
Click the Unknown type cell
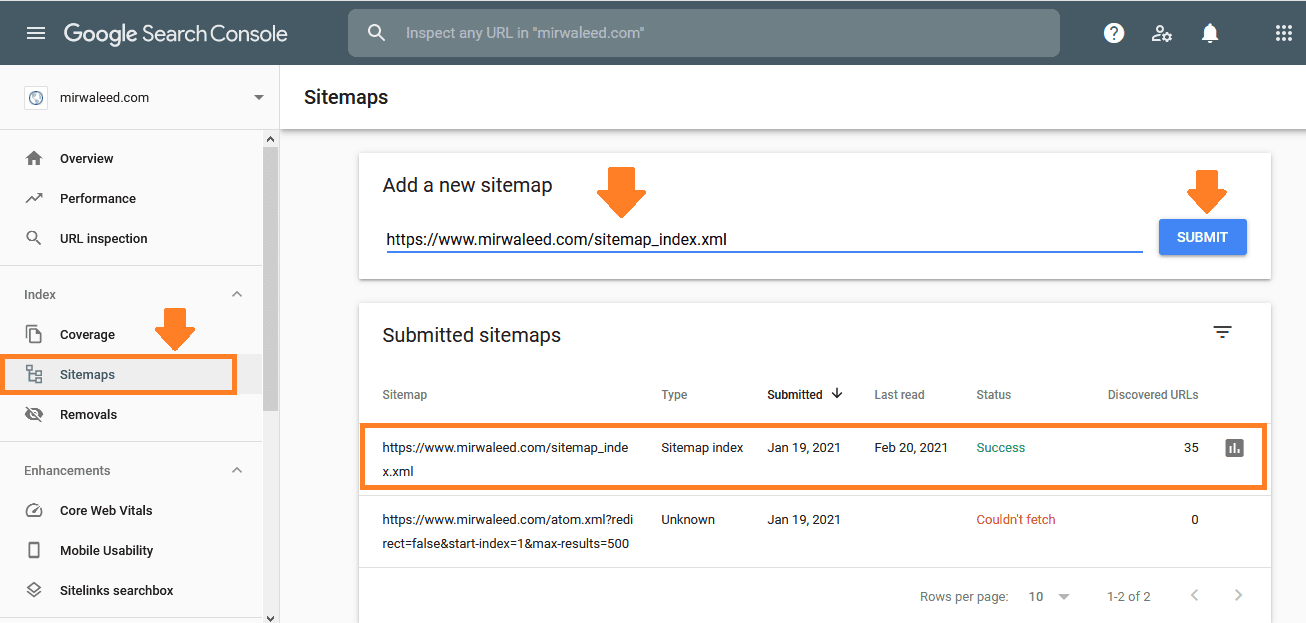[688, 519]
